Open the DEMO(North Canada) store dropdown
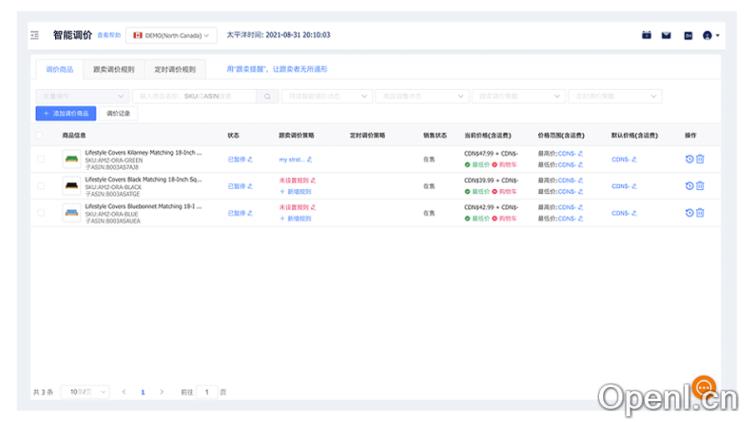The image size is (750, 422). point(171,35)
